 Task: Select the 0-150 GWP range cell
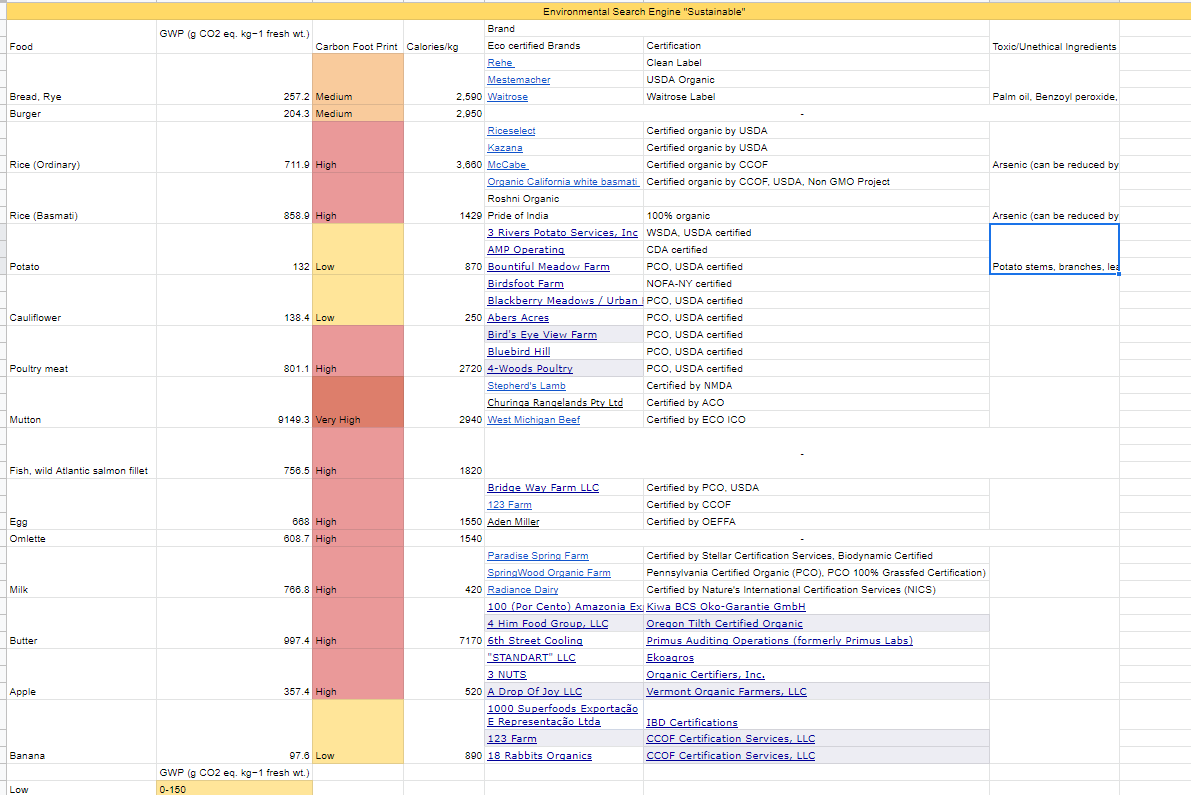pyautogui.click(x=235, y=789)
